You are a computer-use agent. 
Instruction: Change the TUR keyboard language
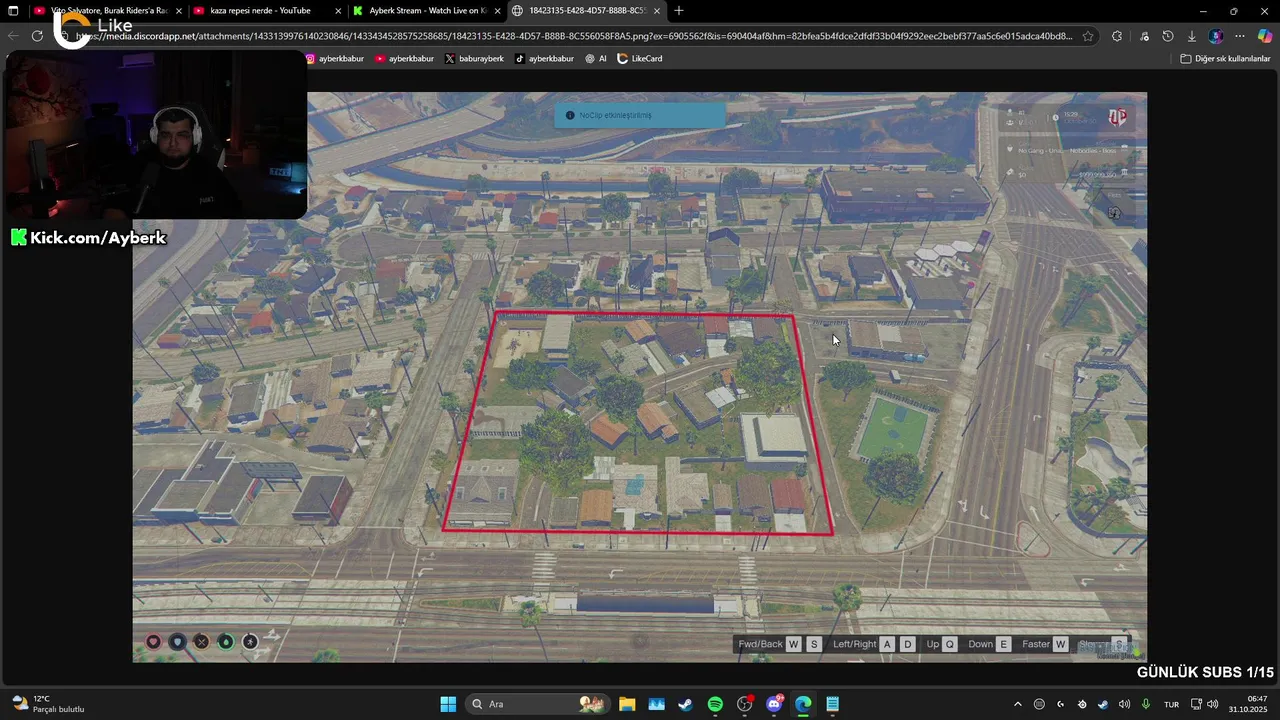(x=1171, y=704)
